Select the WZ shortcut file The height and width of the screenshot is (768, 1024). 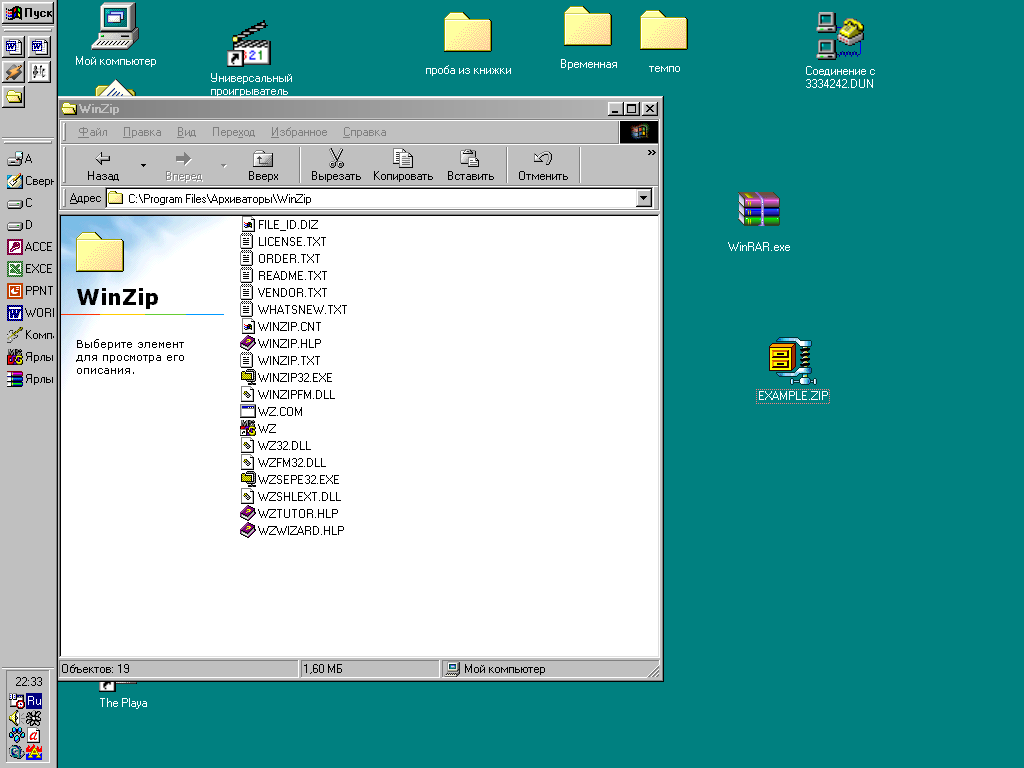point(259,428)
